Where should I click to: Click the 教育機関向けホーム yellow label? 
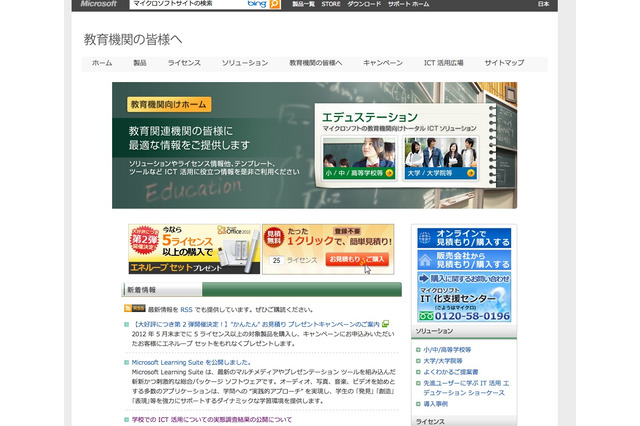pyautogui.click(x=169, y=104)
